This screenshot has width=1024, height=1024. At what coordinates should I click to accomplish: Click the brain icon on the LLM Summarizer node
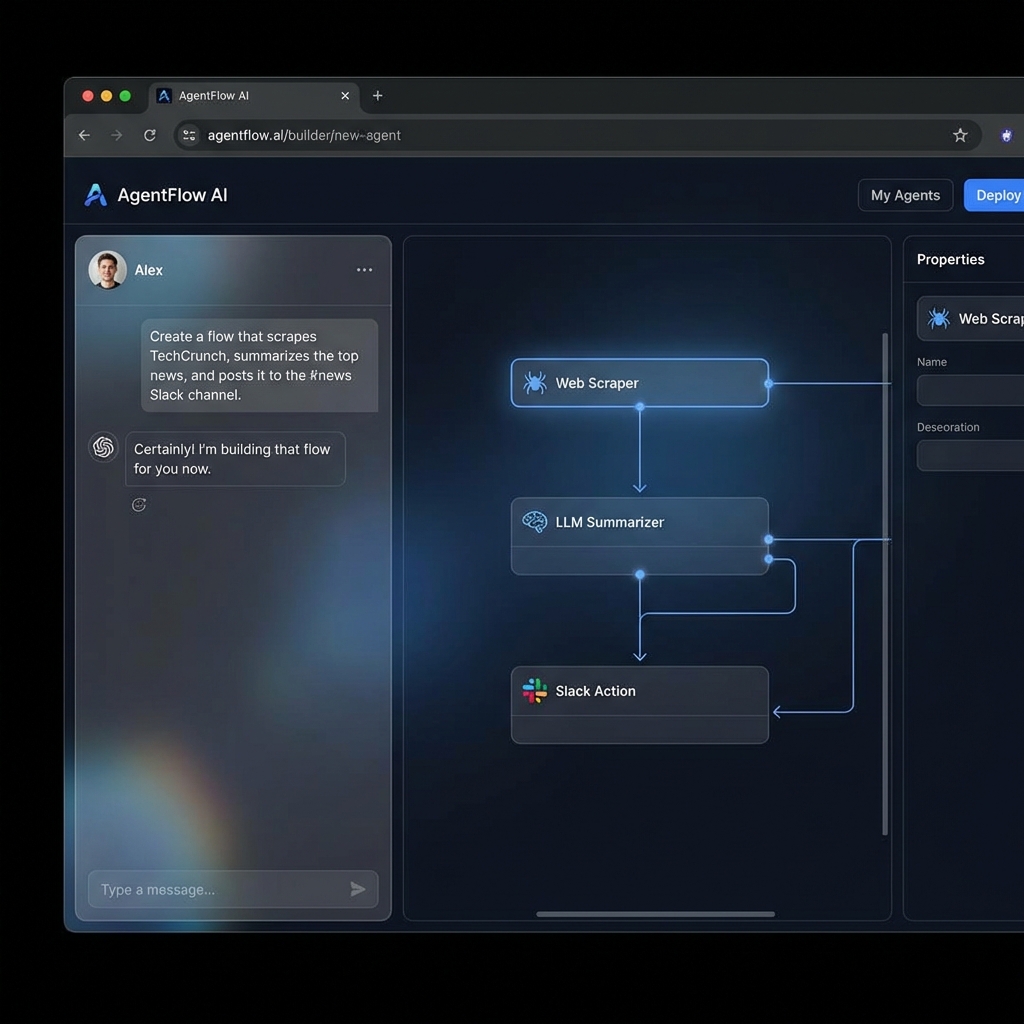click(534, 521)
